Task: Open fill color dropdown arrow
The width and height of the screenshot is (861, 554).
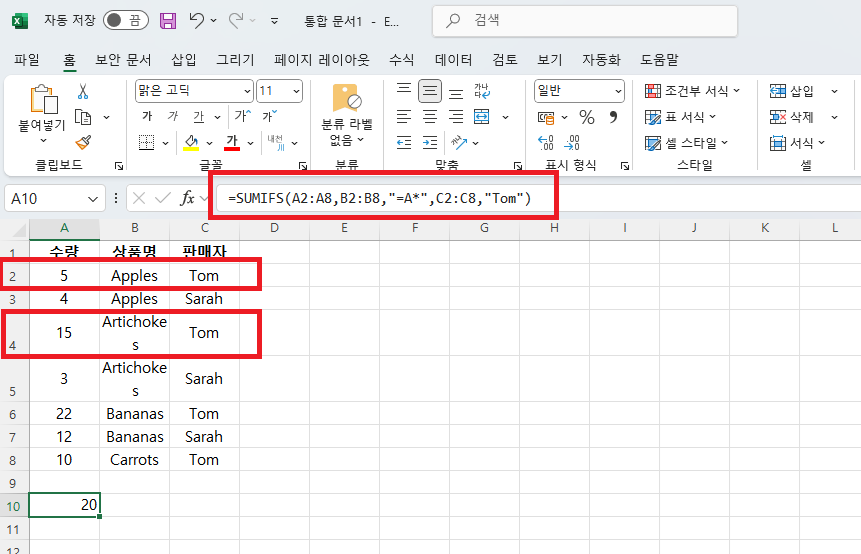Action: pos(209,143)
